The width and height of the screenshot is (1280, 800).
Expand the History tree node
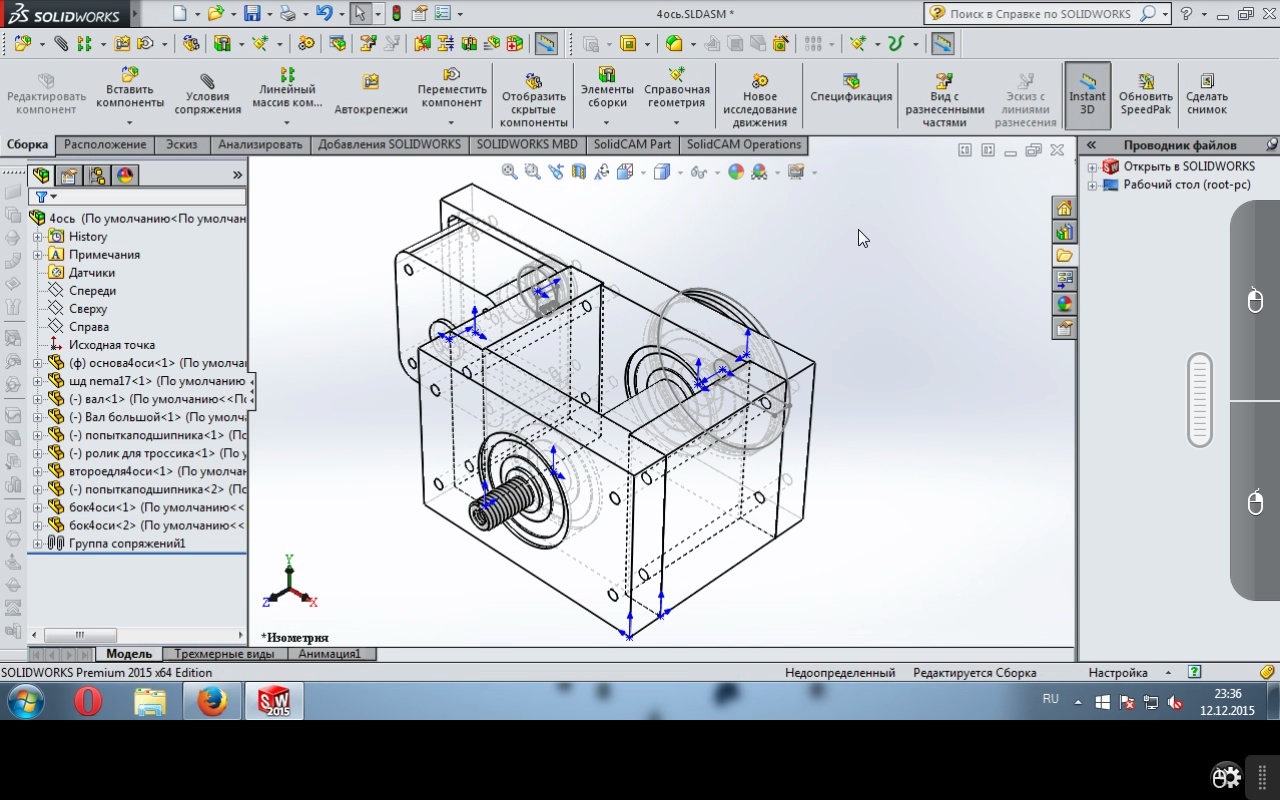[x=38, y=237]
